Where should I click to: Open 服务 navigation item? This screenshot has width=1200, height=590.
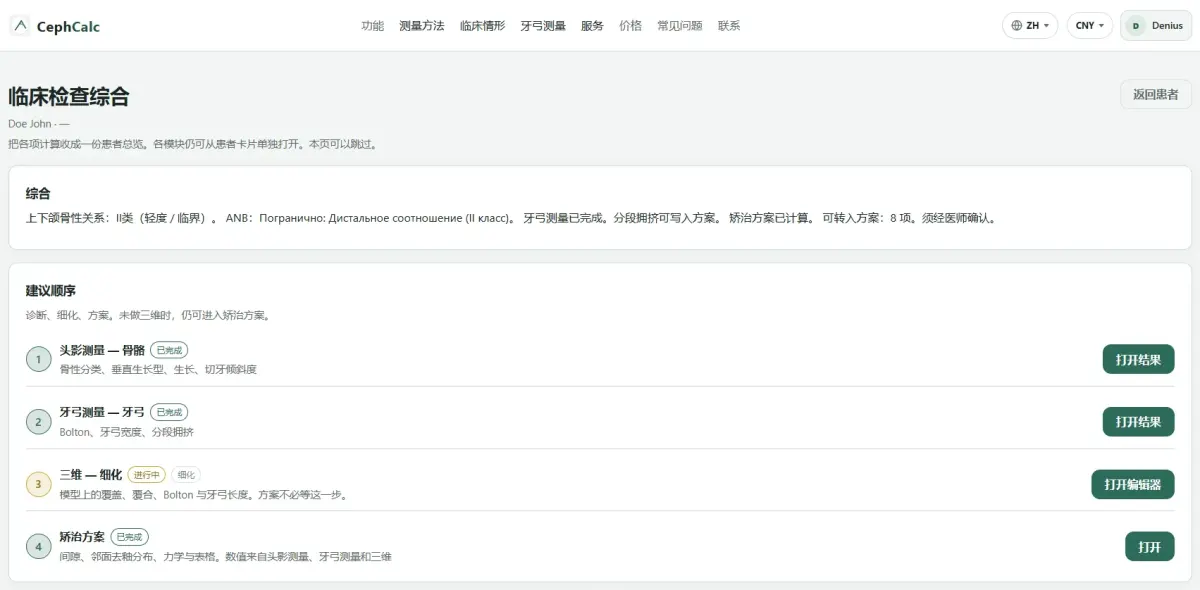[592, 26]
